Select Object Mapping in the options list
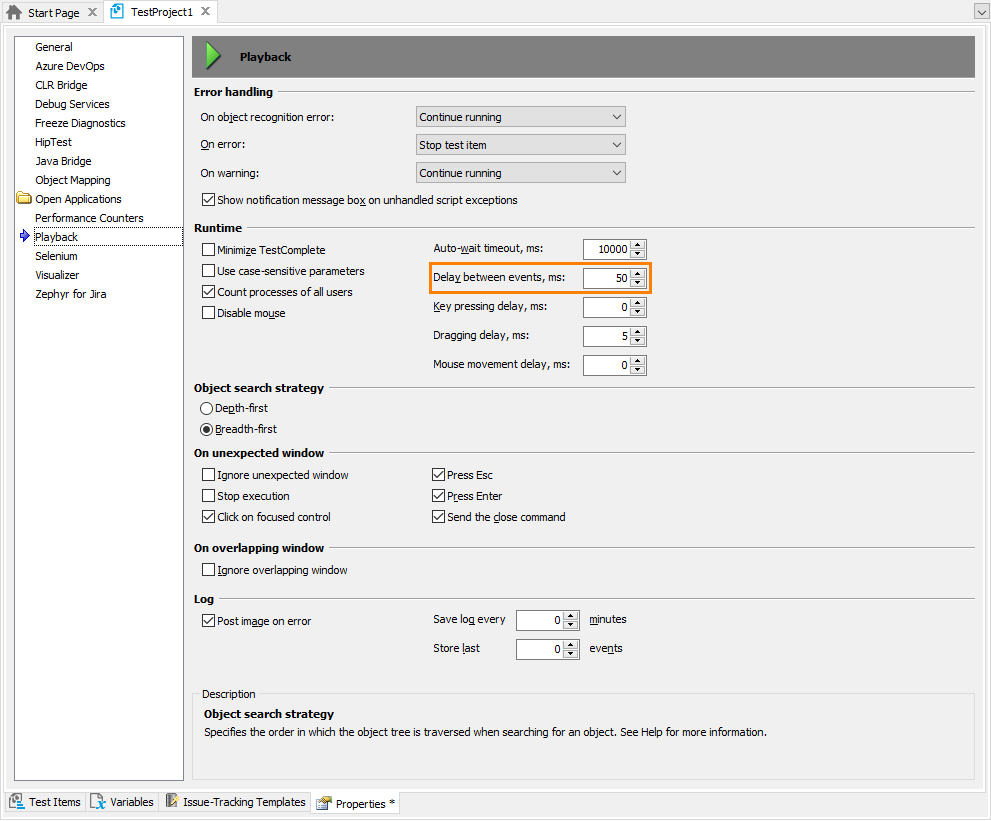 tap(72, 180)
